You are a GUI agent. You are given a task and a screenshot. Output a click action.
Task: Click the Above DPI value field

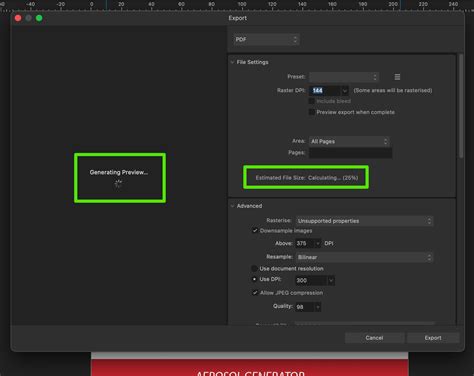click(305, 243)
